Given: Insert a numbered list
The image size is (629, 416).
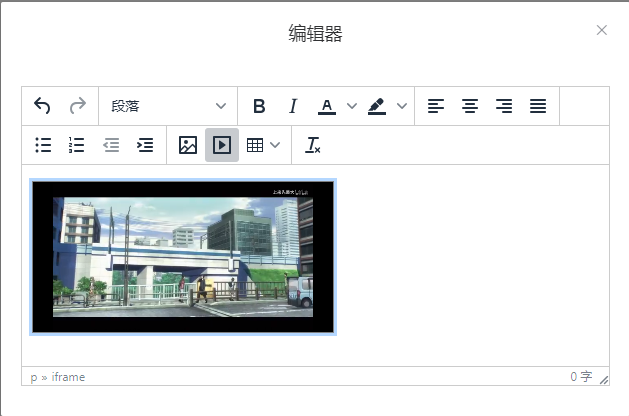Looking at the screenshot, I should pos(77,145).
